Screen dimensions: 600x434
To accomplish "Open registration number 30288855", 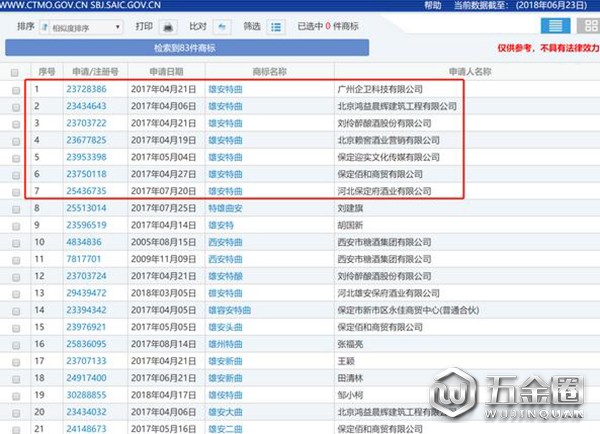I will coord(86,395).
